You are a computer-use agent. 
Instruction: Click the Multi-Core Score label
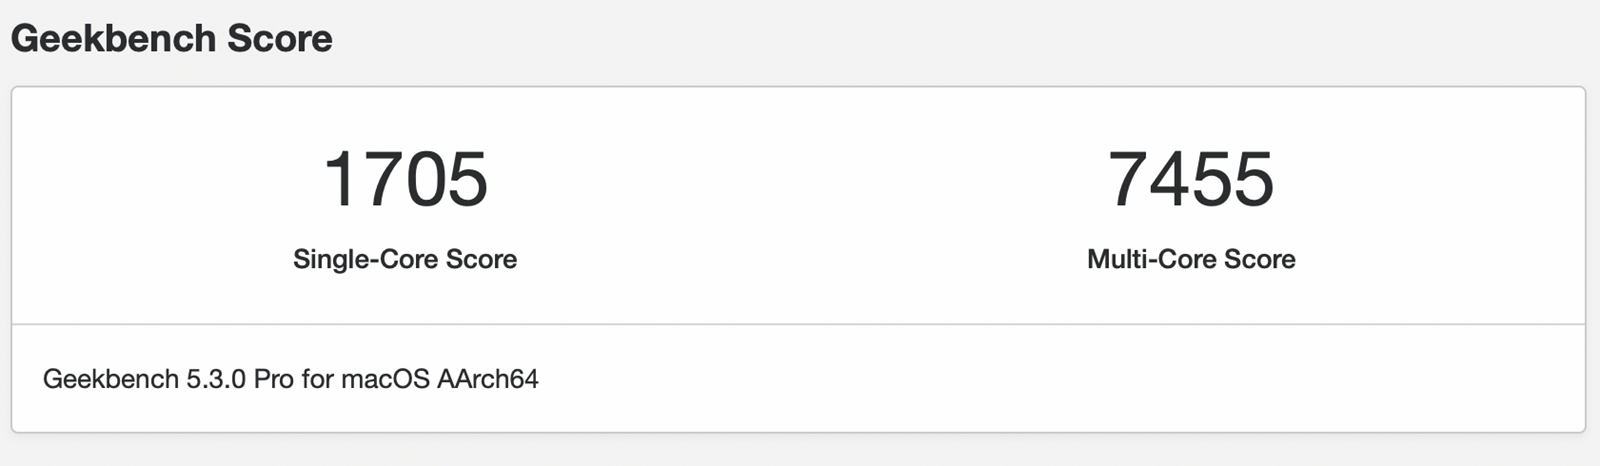click(x=1191, y=259)
